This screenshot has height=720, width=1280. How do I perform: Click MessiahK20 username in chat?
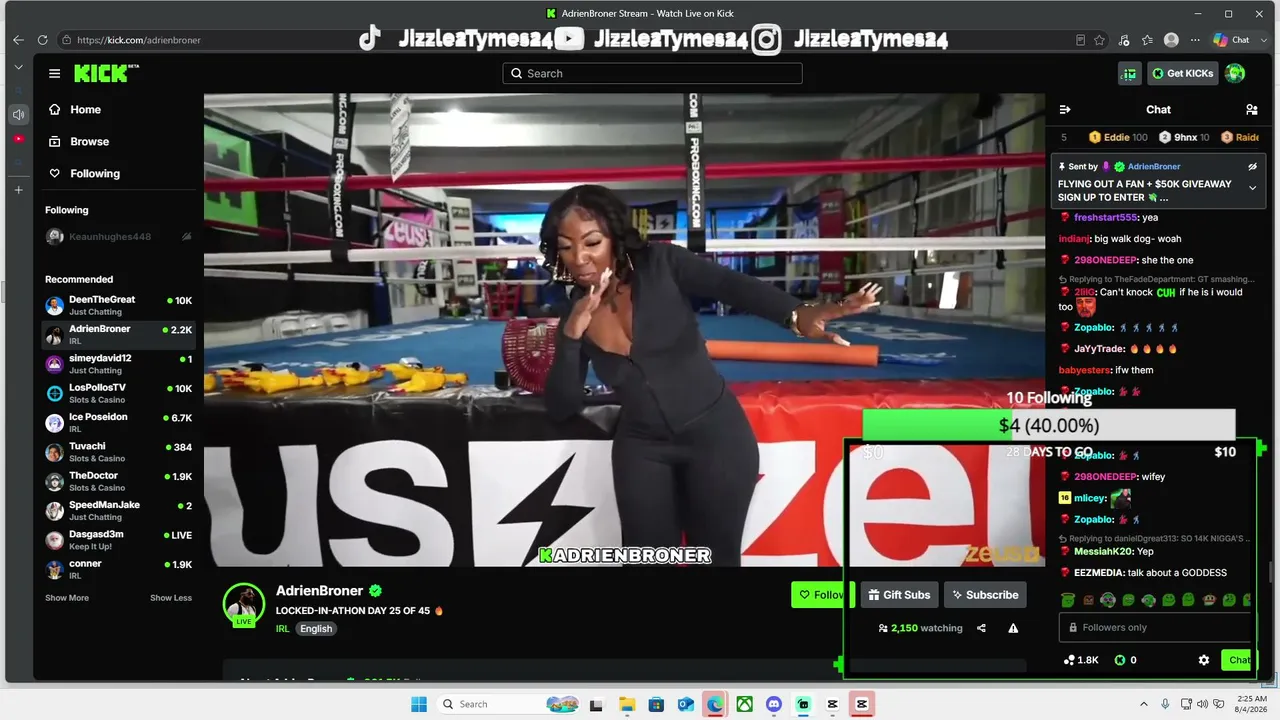pos(1103,551)
